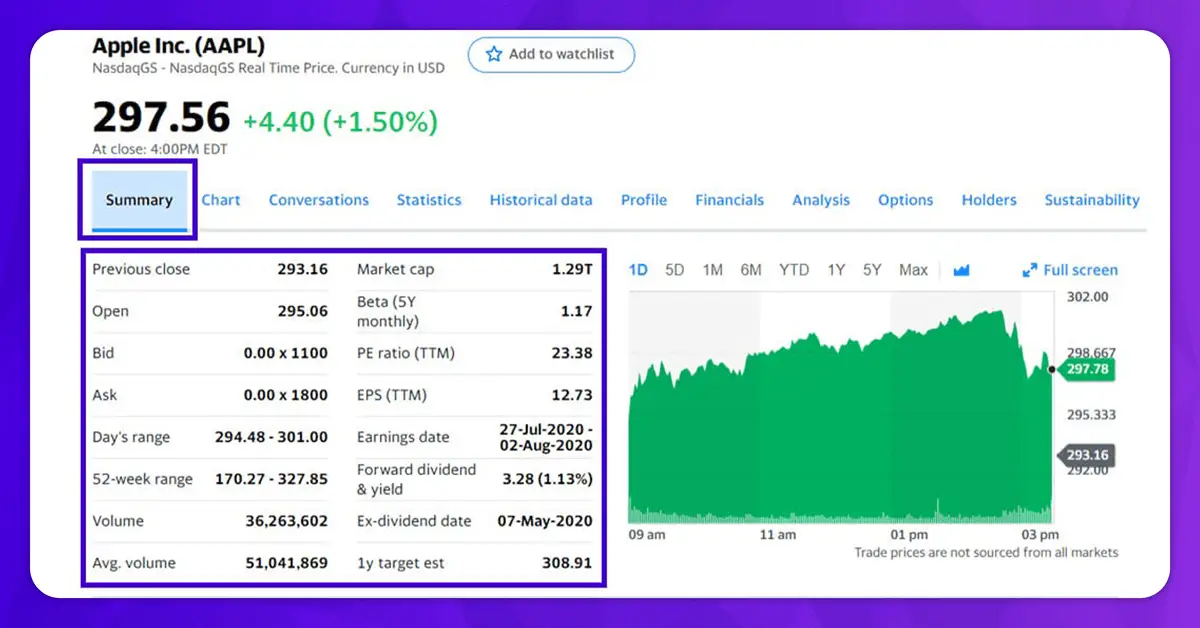The image size is (1200, 628).
Task: Click the Avg. volume value 51,041,869
Action: [x=287, y=563]
